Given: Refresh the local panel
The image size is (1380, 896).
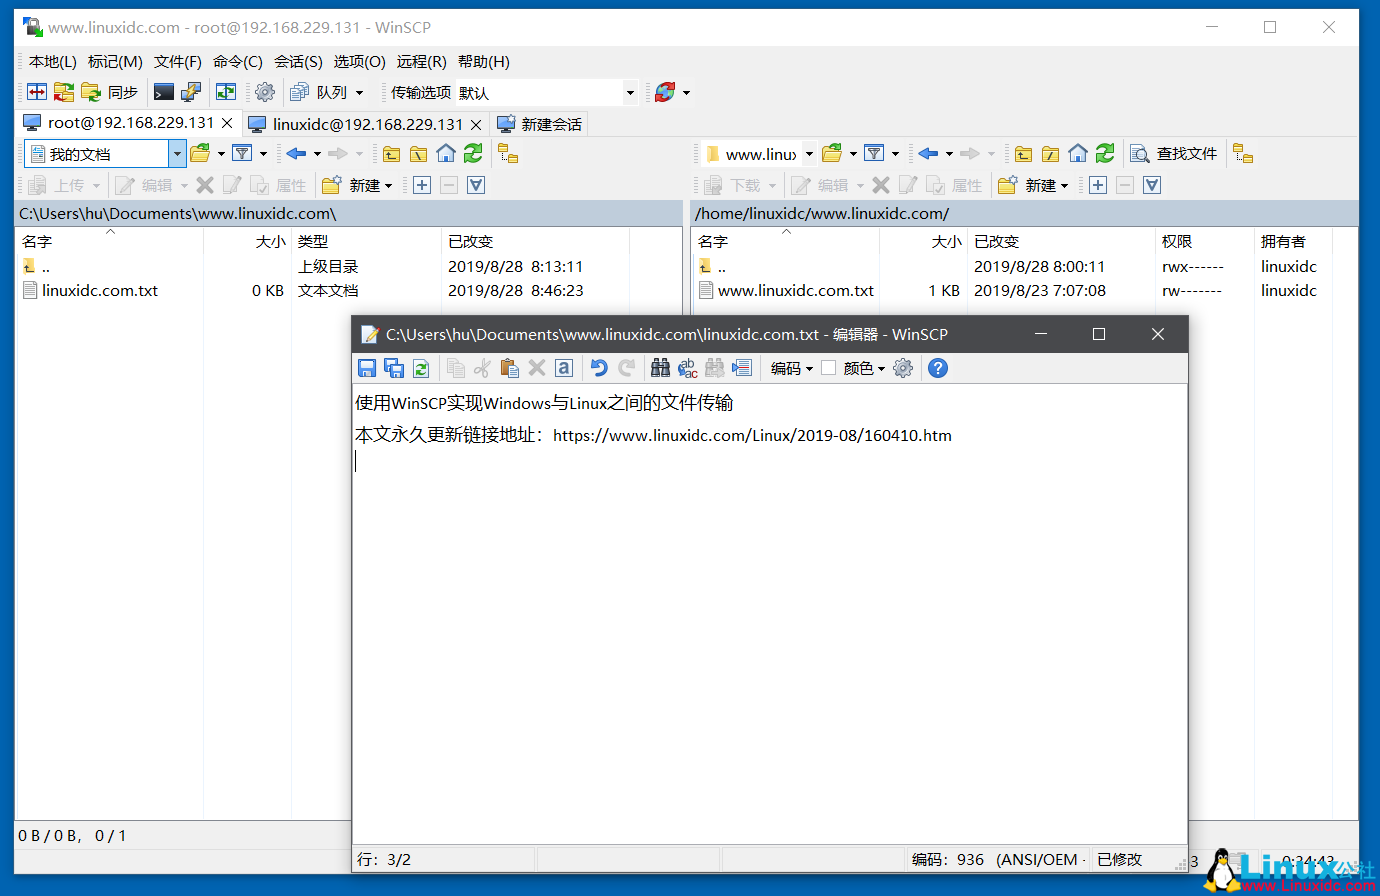Looking at the screenshot, I should (473, 153).
